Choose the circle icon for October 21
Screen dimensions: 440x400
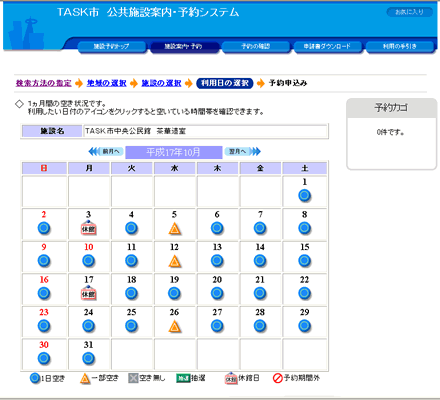pos(260,293)
